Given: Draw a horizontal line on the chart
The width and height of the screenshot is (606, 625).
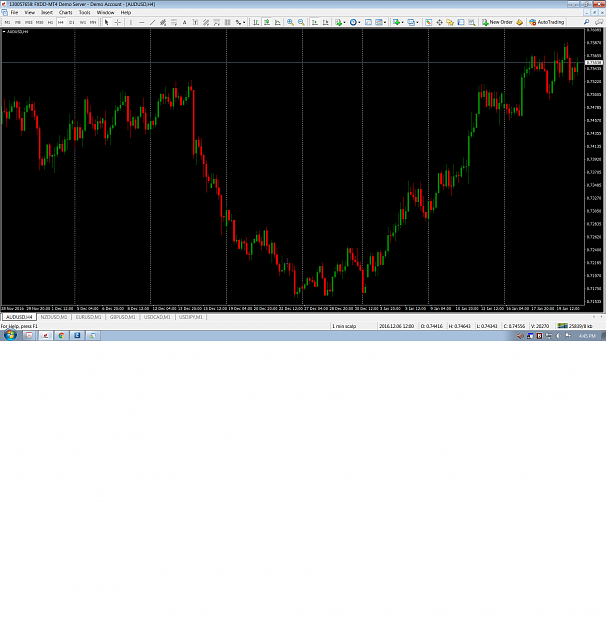Looking at the screenshot, I should pos(142,22).
